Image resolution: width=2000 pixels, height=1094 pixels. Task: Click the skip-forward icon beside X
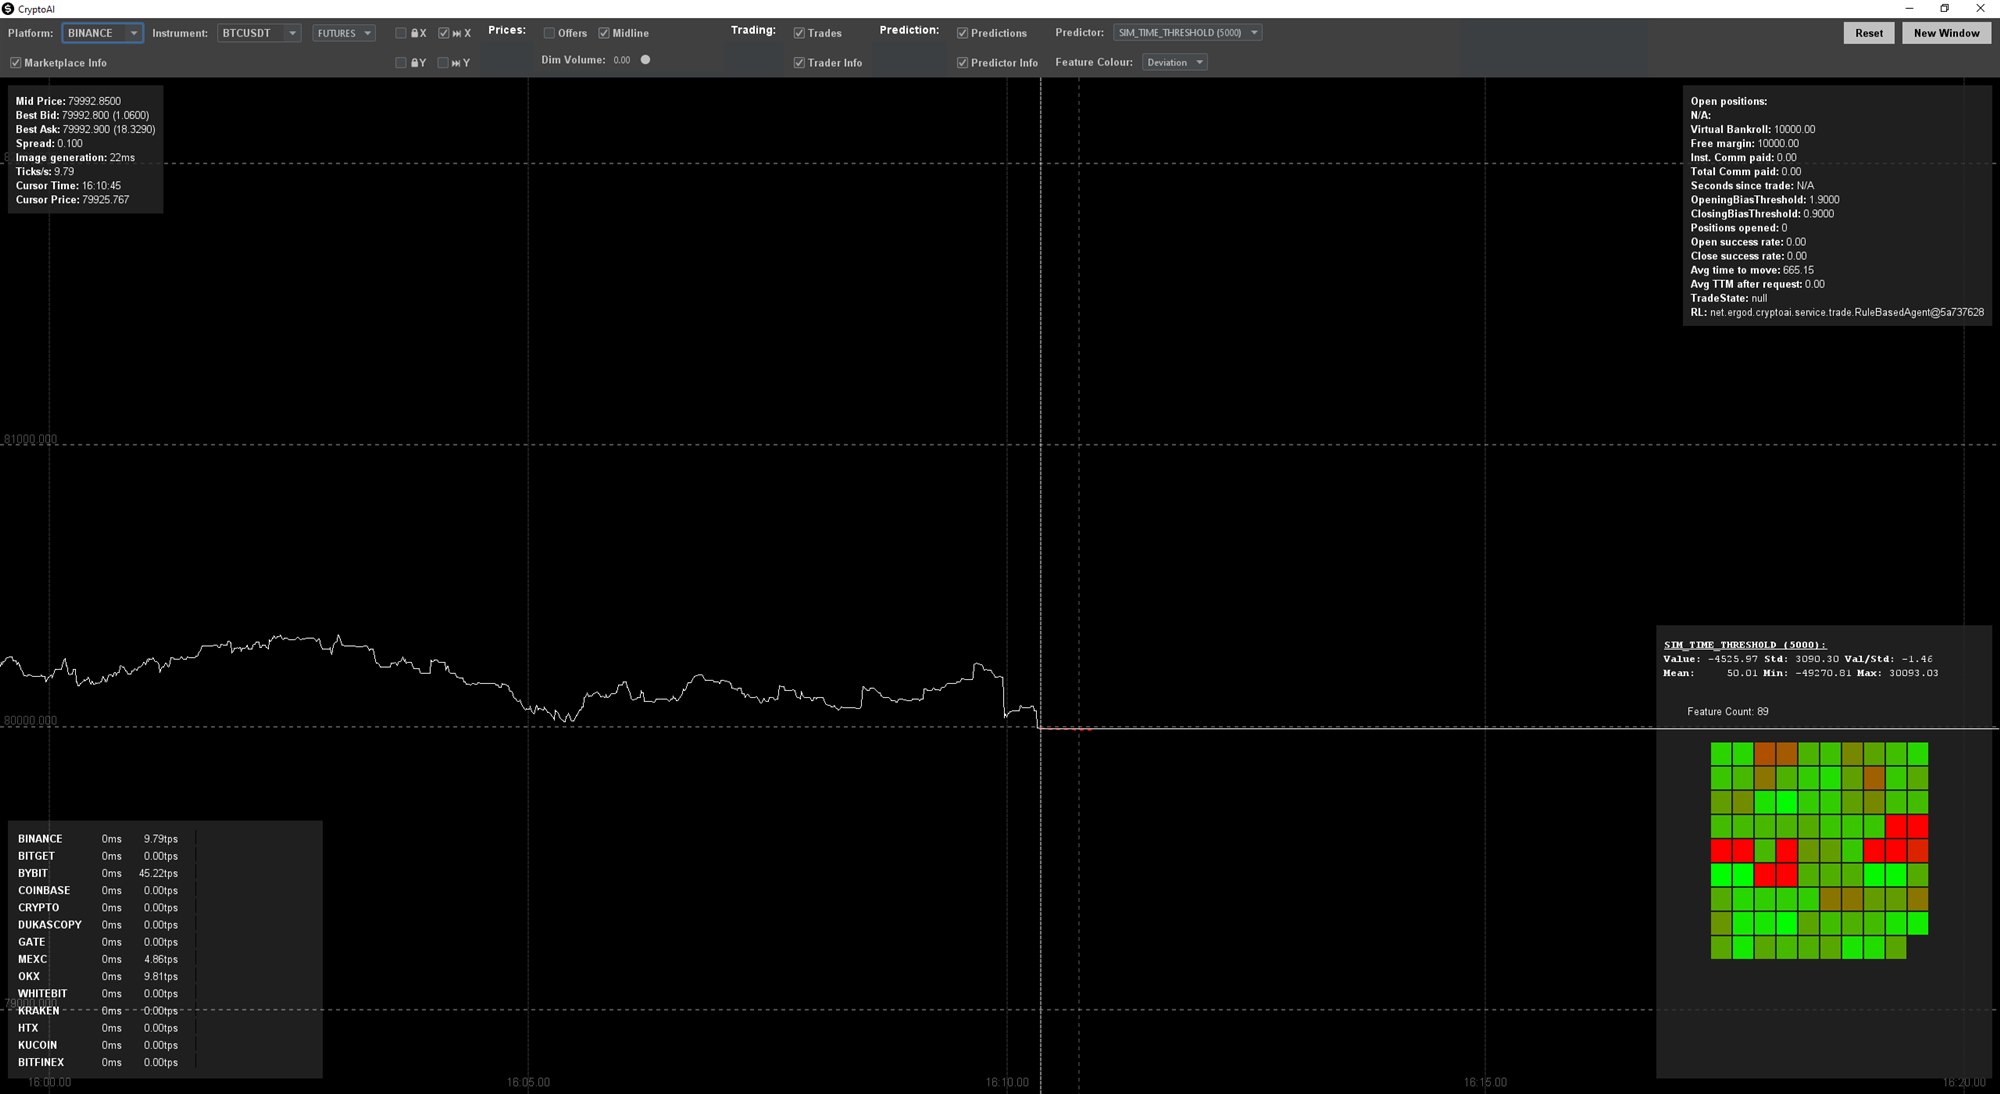[x=457, y=33]
